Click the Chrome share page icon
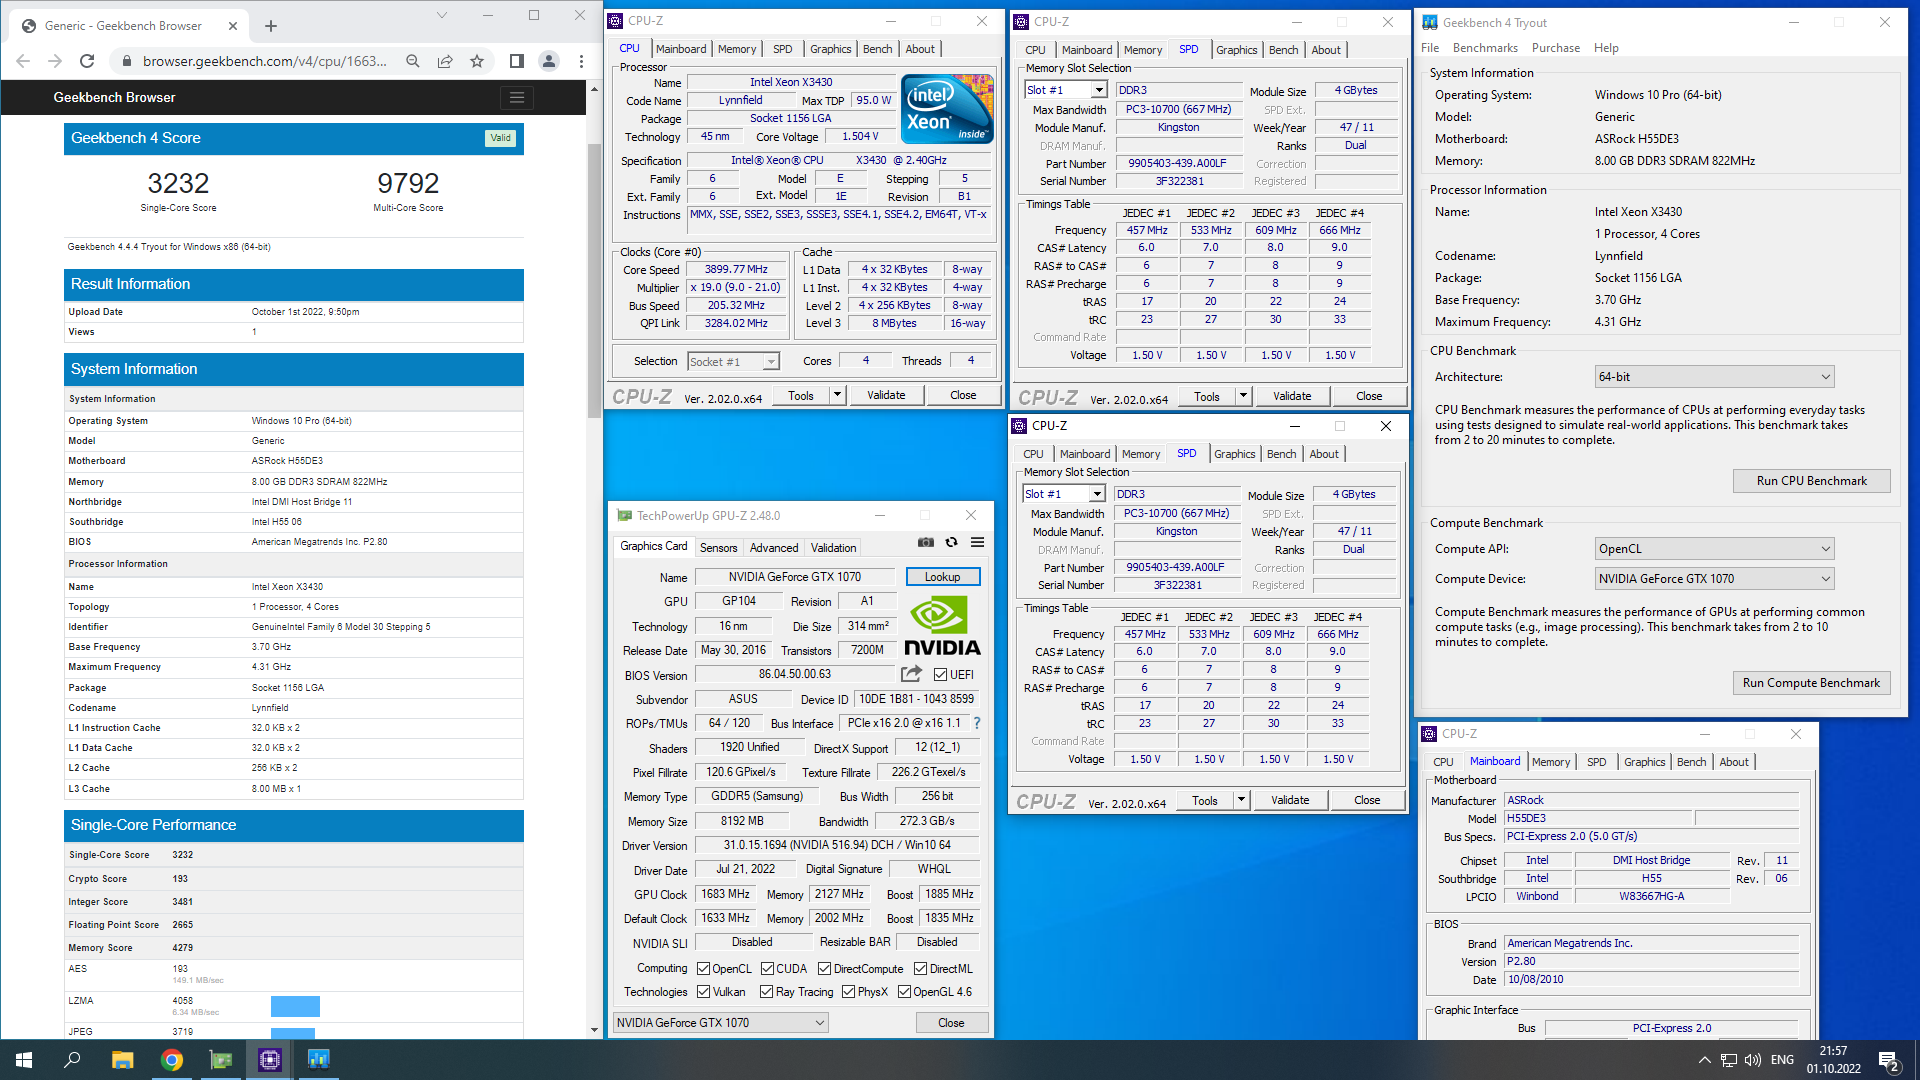This screenshot has width=1920, height=1080. coord(445,61)
